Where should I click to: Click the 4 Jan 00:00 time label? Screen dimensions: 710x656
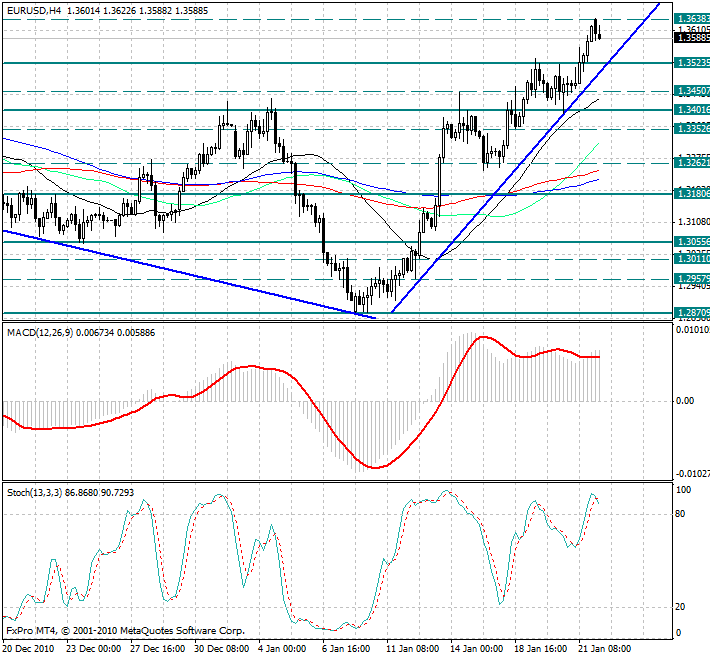click(283, 649)
